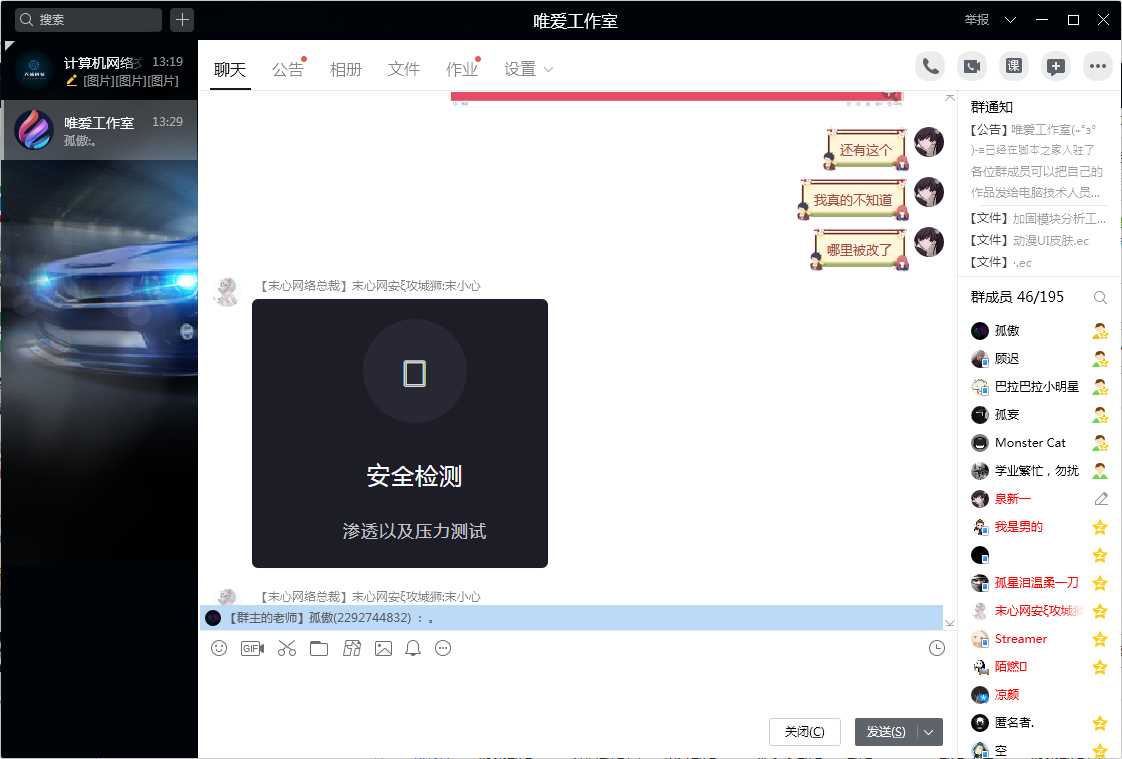
Task: Click the 还有这个 message bubble
Action: [x=865, y=150]
